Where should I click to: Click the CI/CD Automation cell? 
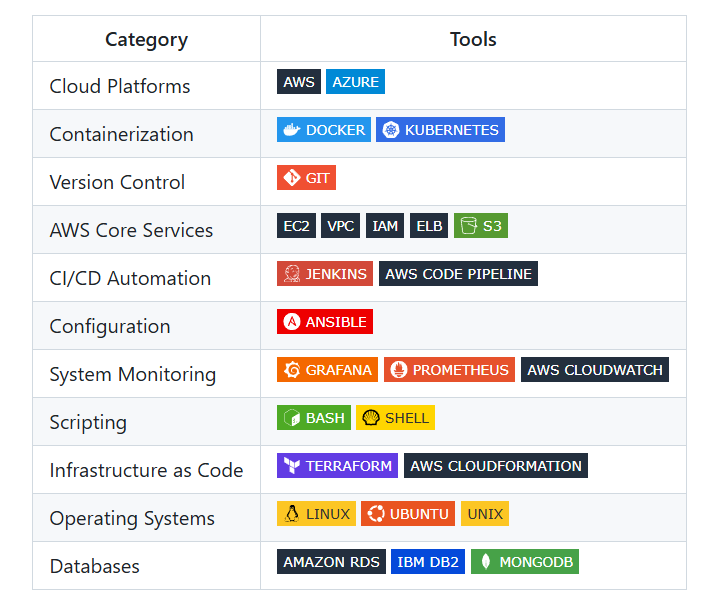(x=146, y=278)
